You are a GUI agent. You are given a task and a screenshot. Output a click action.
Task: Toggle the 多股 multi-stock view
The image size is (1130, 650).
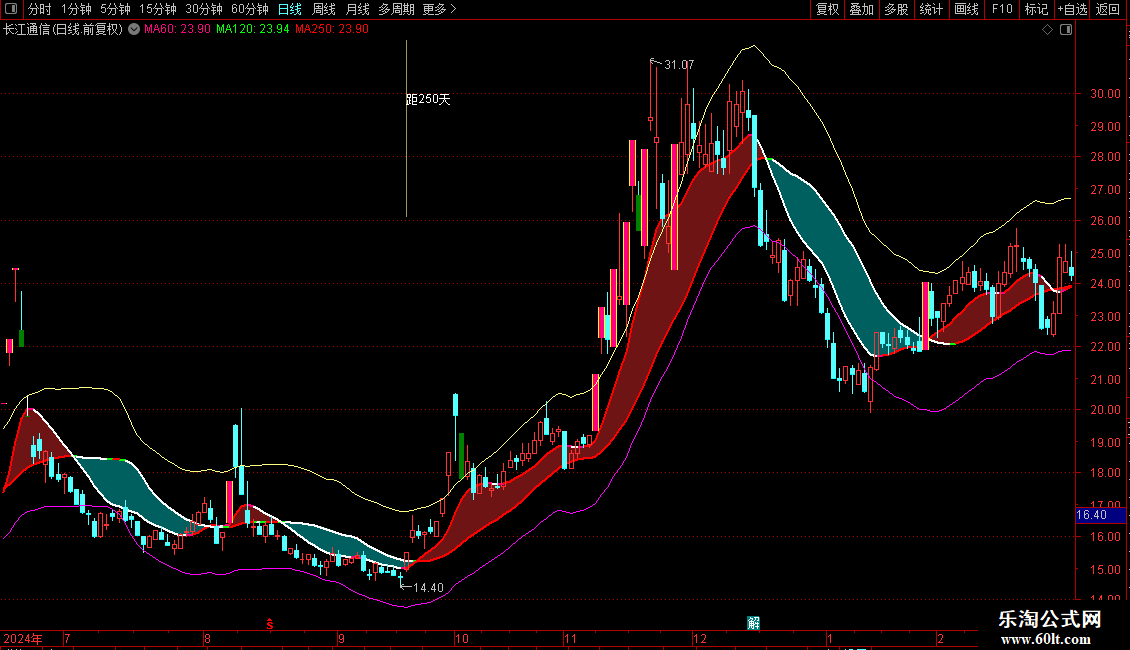point(896,9)
